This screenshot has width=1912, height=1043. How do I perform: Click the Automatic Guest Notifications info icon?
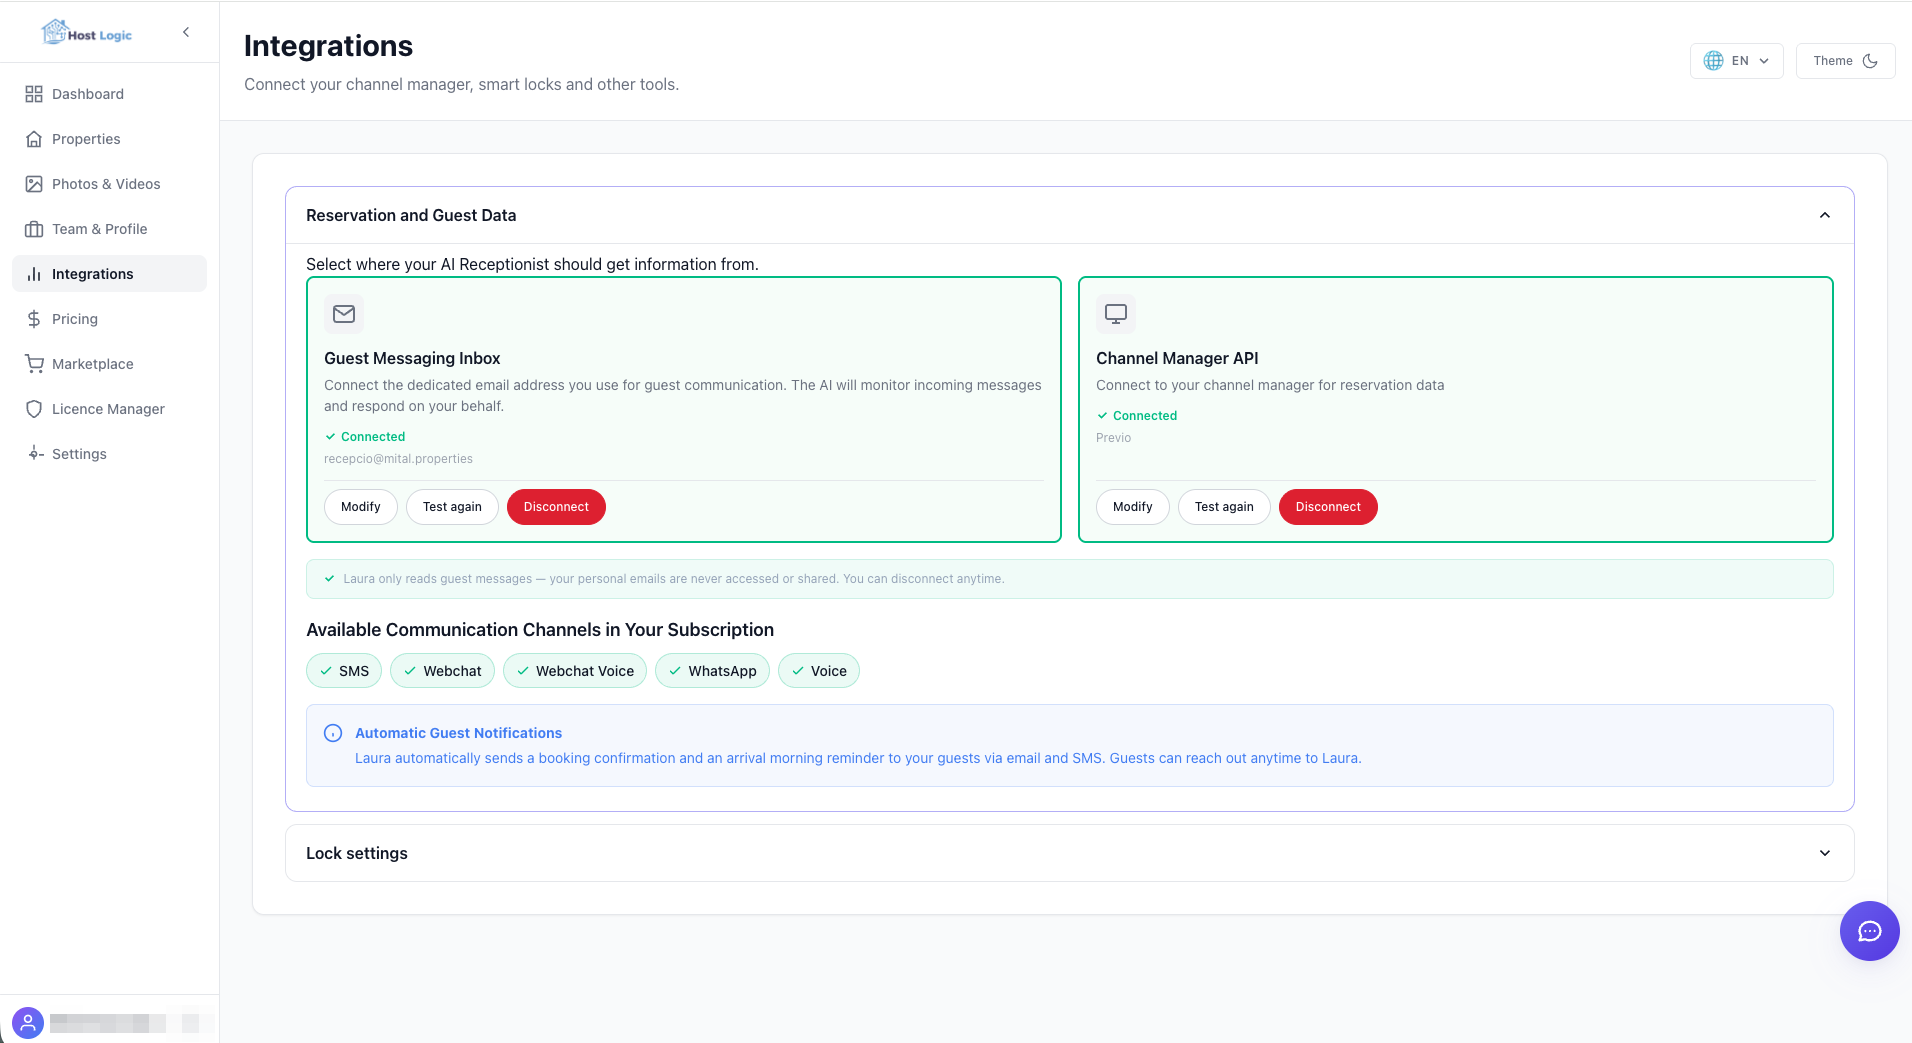[x=333, y=733]
